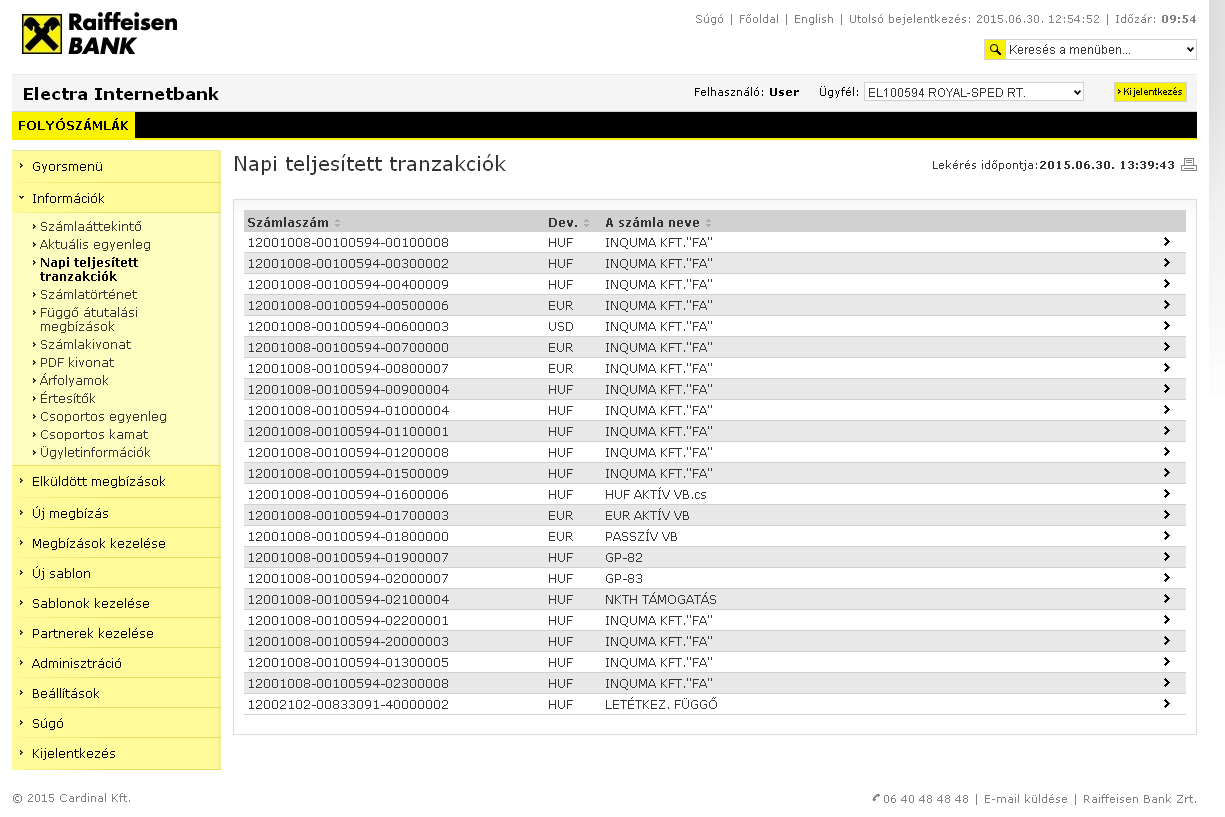The height and width of the screenshot is (817, 1225).
Task: Expand Új sablon section
Action: point(116,573)
